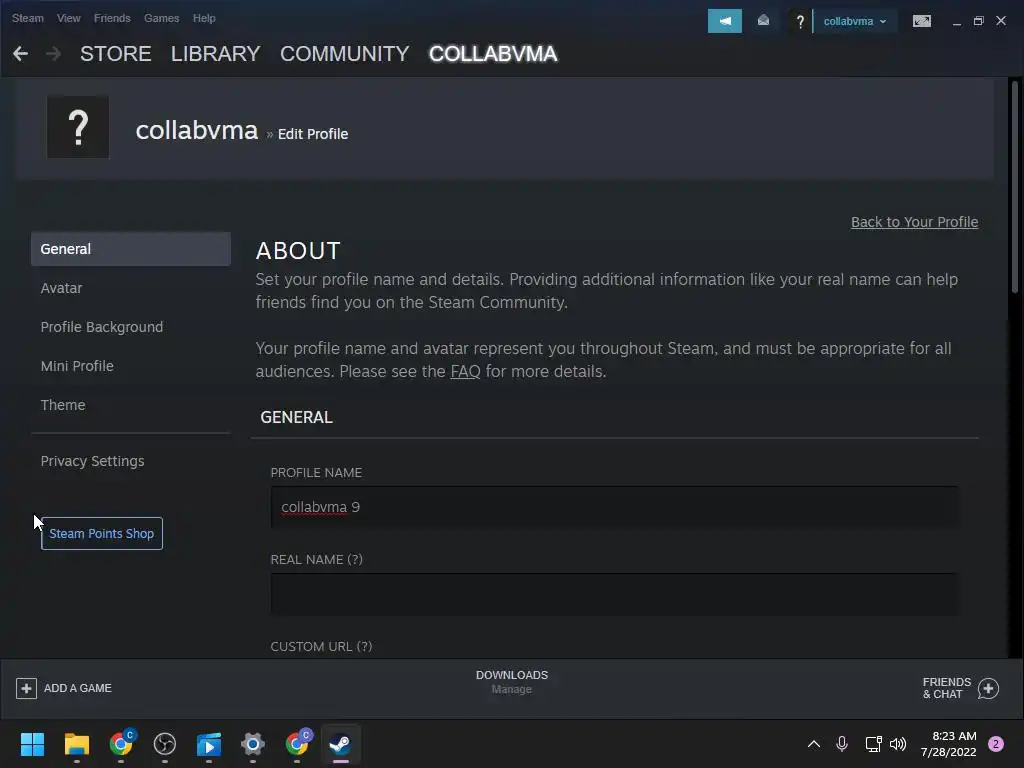
Task: Open second Chrome icon in taskbar
Action: point(297,743)
